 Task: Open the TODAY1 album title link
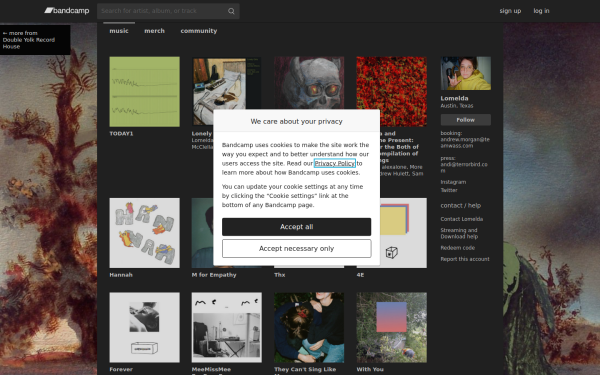click(121, 134)
